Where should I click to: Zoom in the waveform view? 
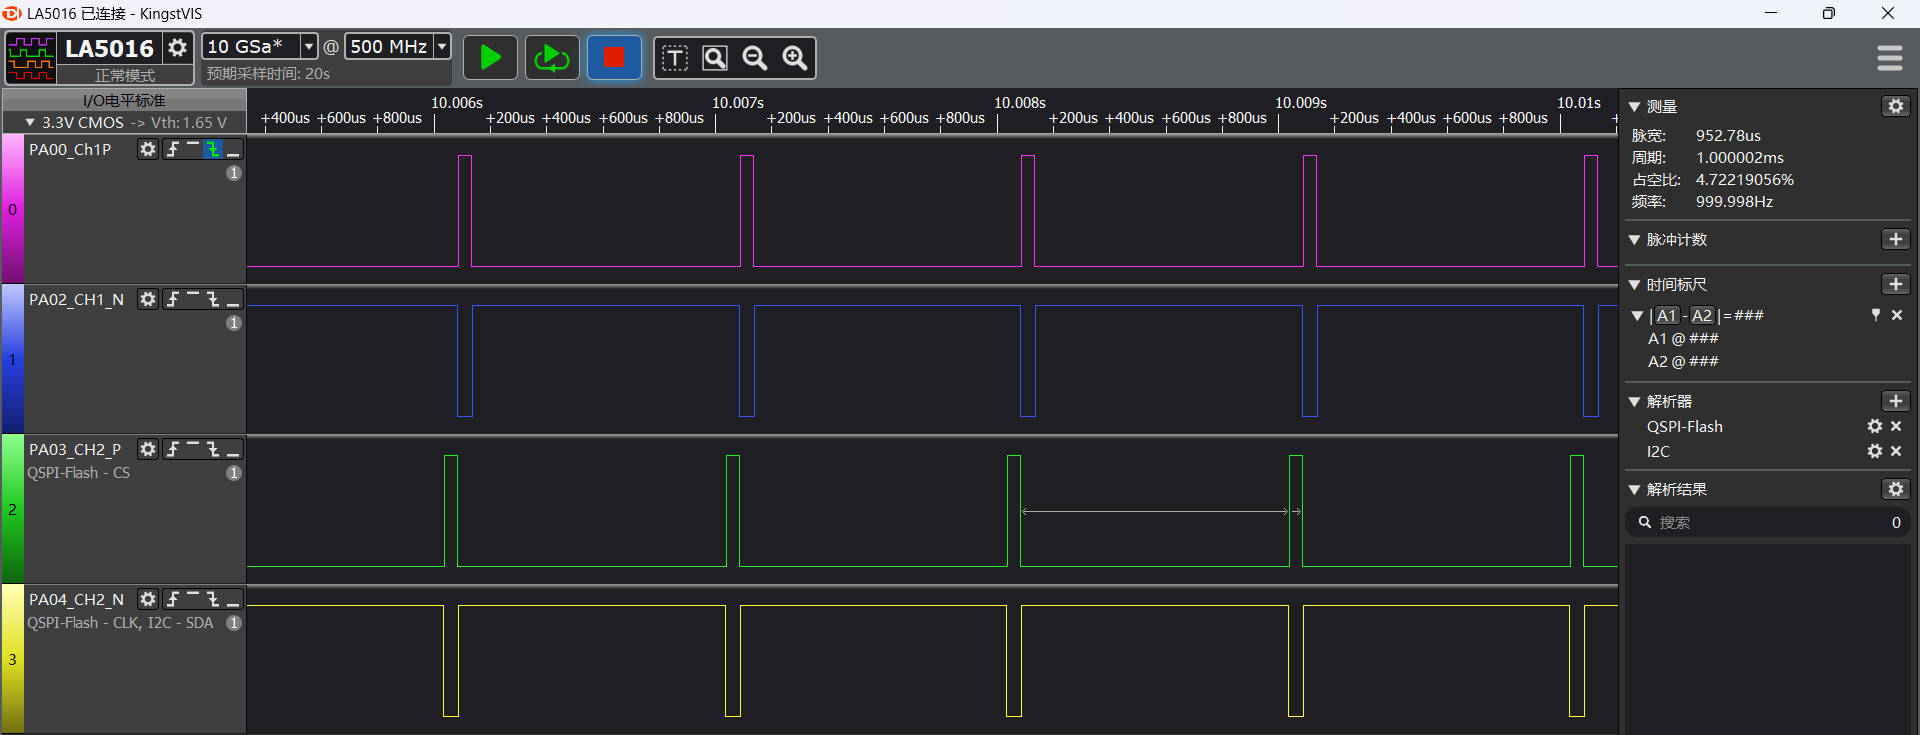(x=795, y=58)
